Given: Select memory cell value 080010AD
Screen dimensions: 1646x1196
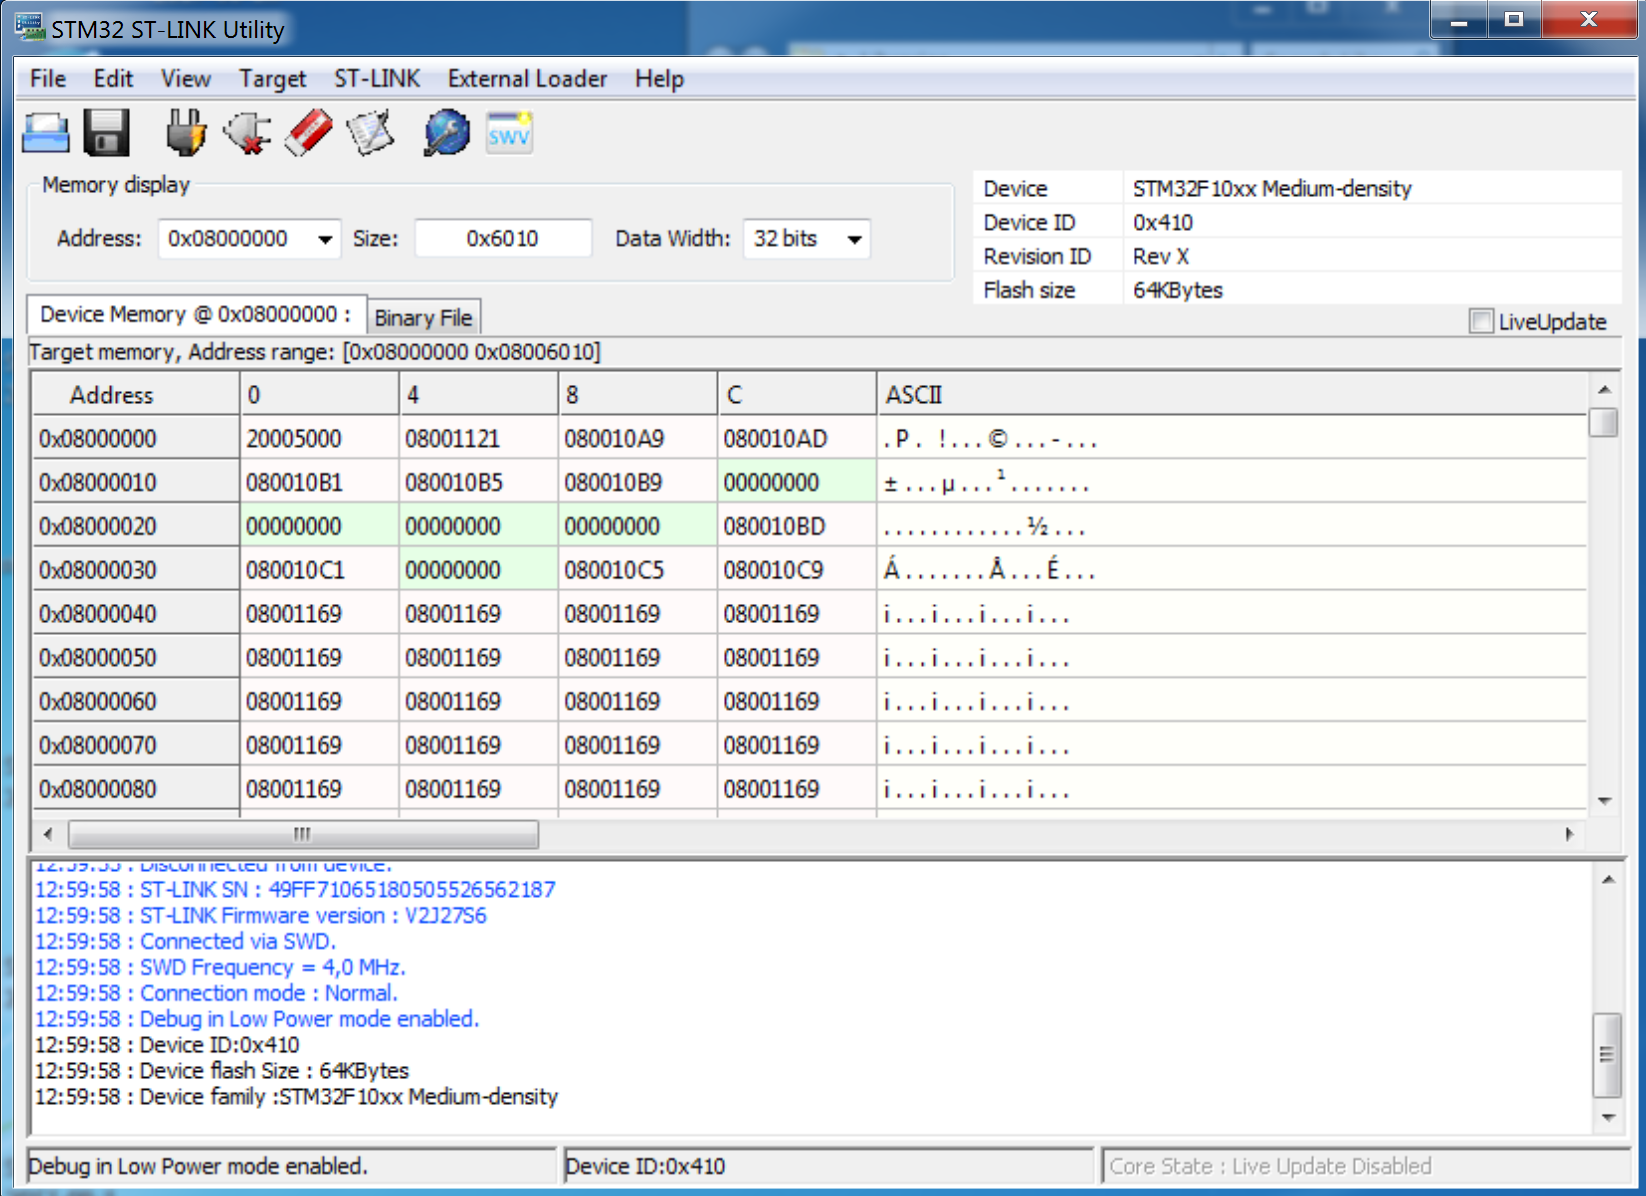Looking at the screenshot, I should [x=797, y=439].
